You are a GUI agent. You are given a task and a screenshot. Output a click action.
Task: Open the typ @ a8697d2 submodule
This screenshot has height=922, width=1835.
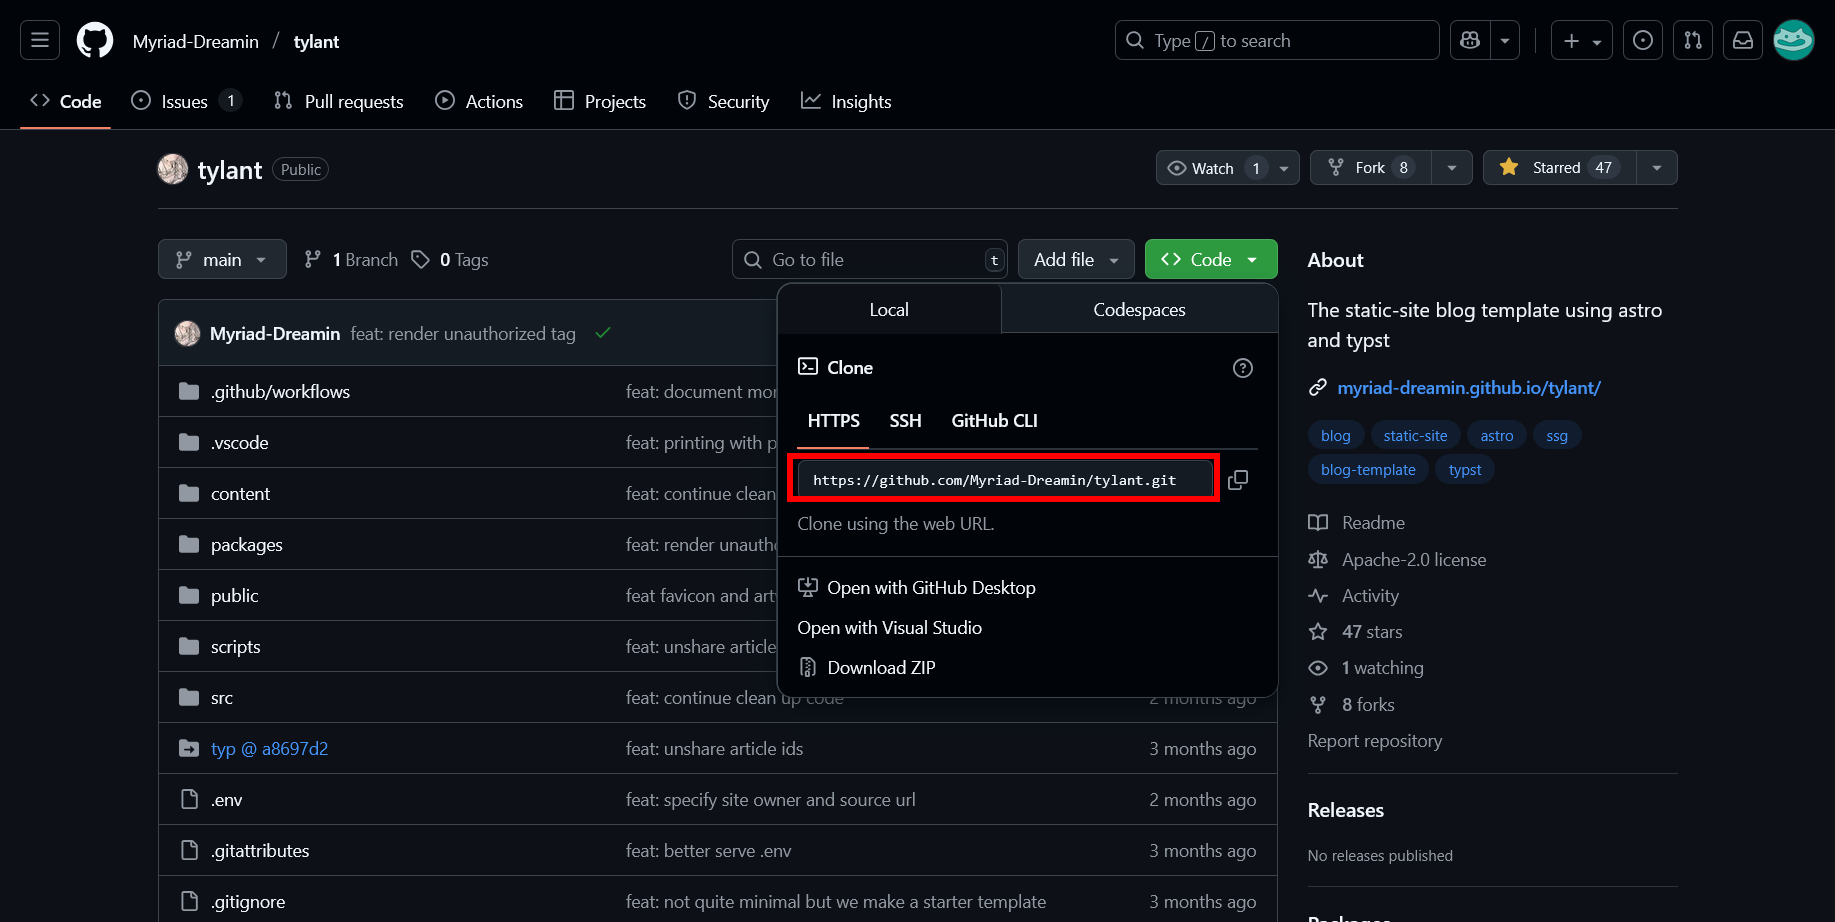click(269, 748)
